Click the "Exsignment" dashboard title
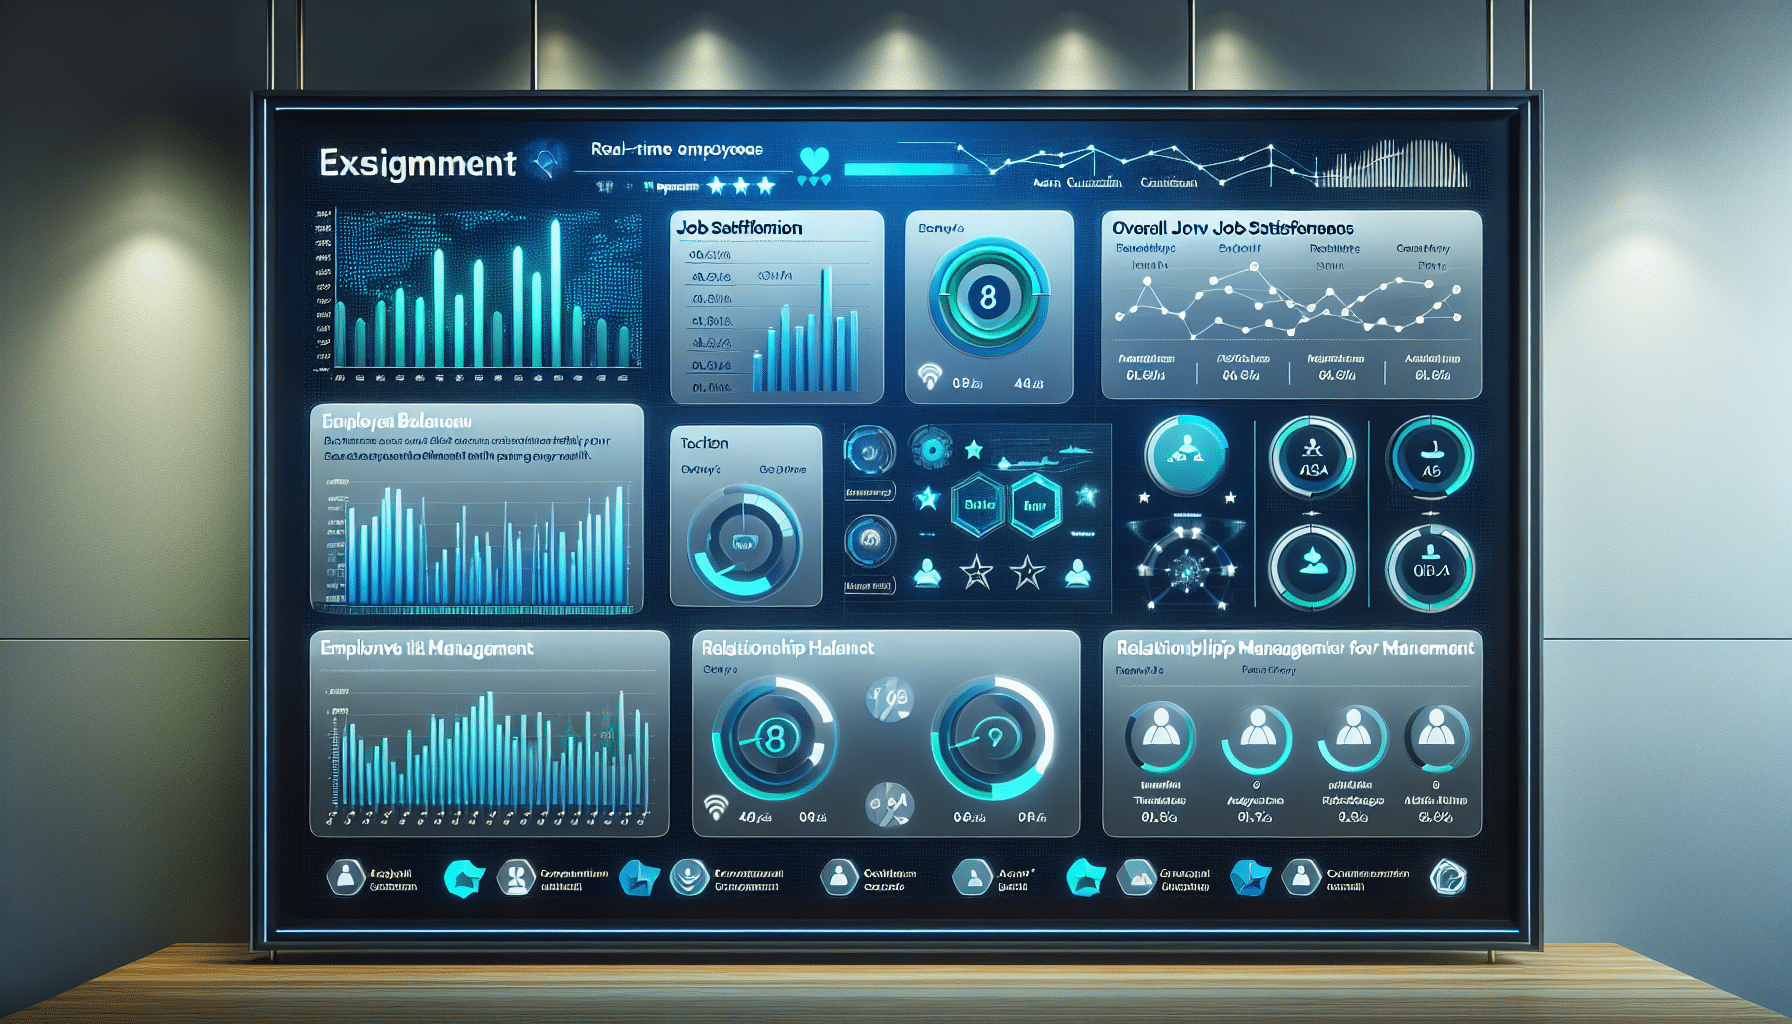The width and height of the screenshot is (1792, 1024). click(x=418, y=163)
